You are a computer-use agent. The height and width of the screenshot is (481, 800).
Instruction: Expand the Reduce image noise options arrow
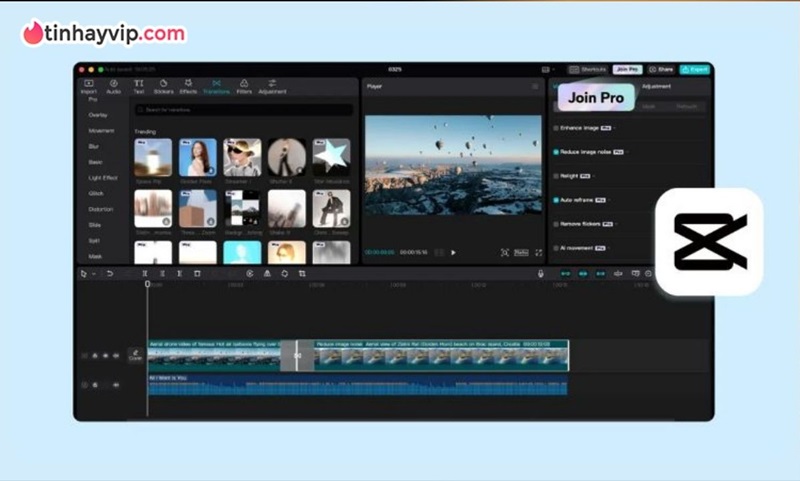627,152
